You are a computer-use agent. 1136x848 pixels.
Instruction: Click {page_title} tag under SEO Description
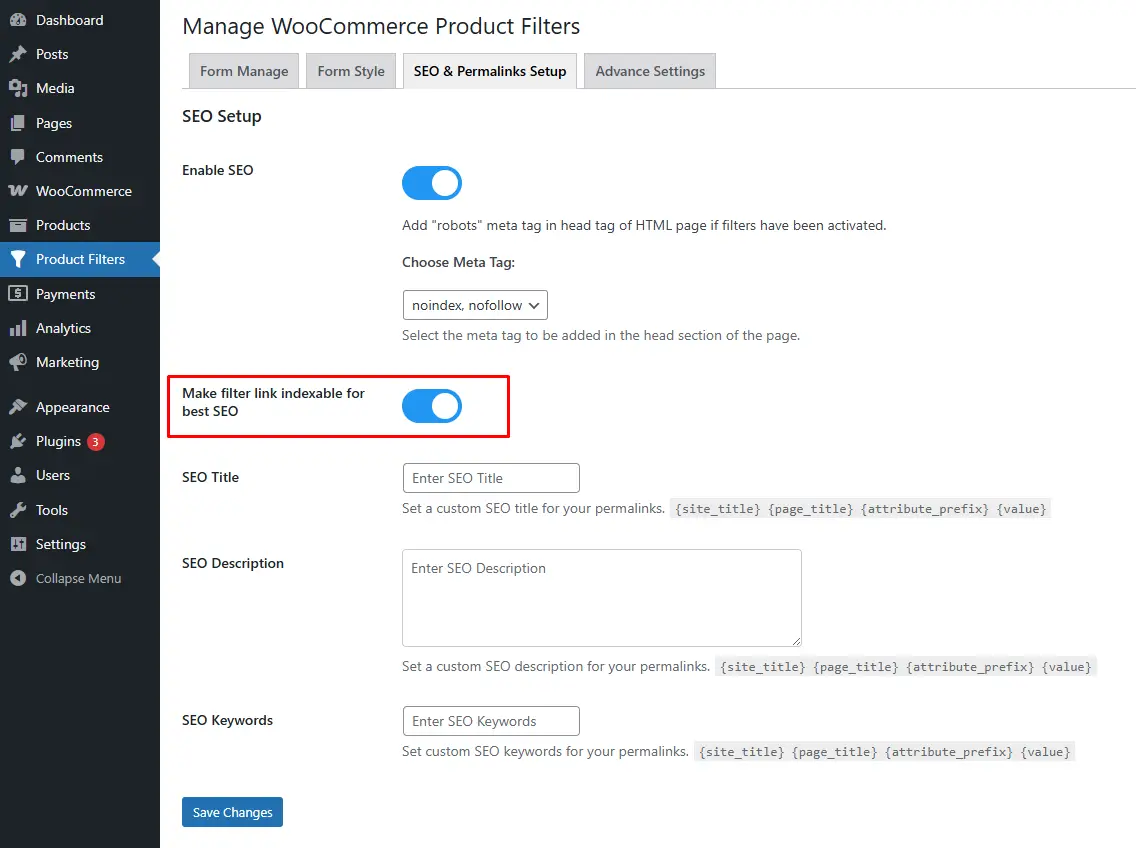tap(856, 667)
